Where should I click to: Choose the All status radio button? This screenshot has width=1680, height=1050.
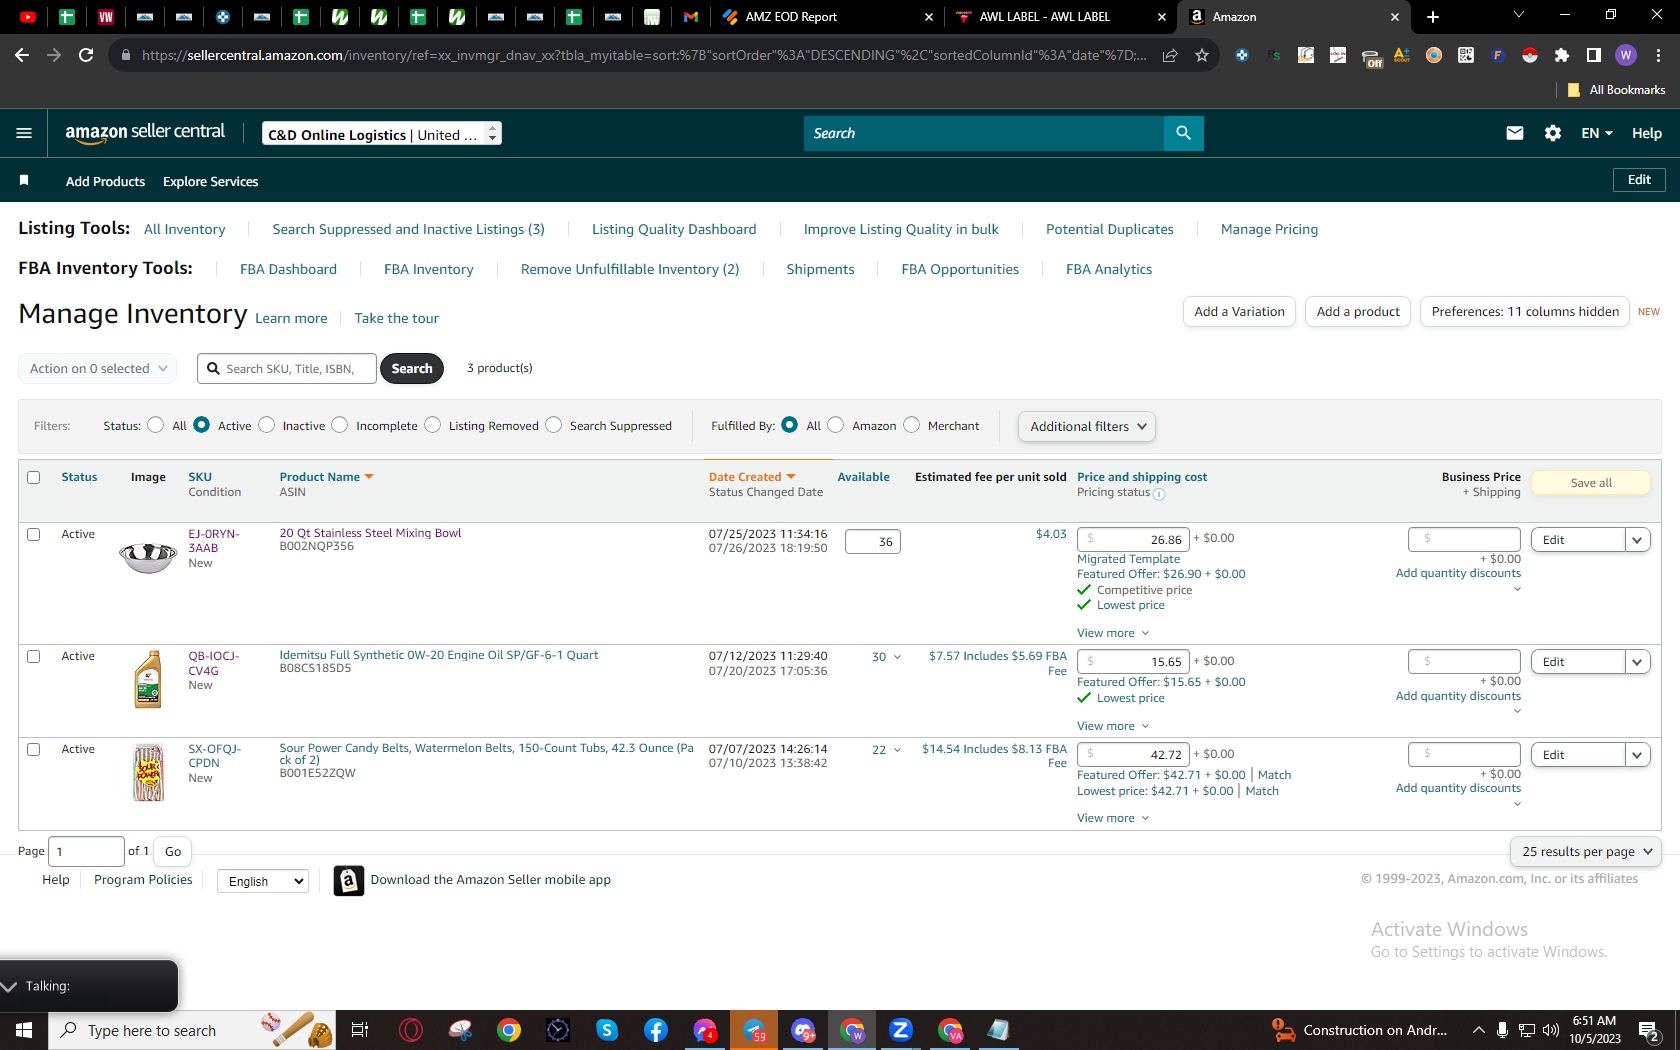[155, 425]
